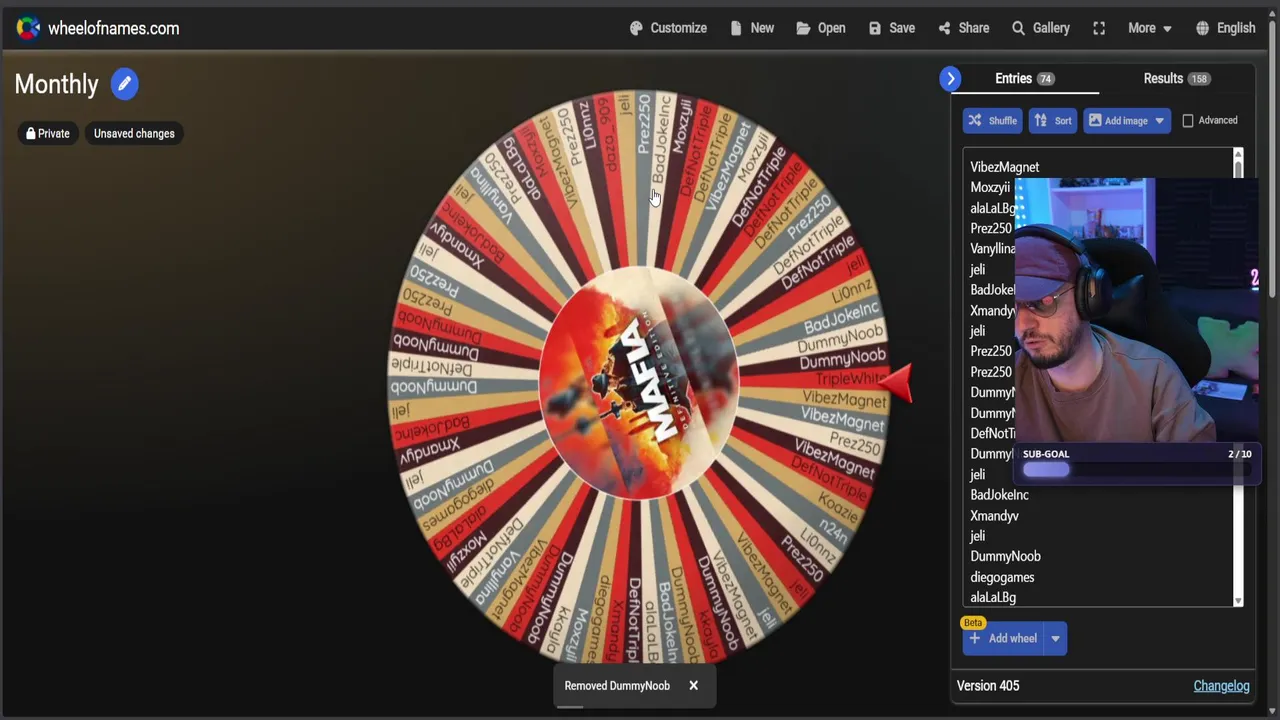Enter fullscreen mode icon
Viewport: 1280px width, 720px height.
[1099, 28]
